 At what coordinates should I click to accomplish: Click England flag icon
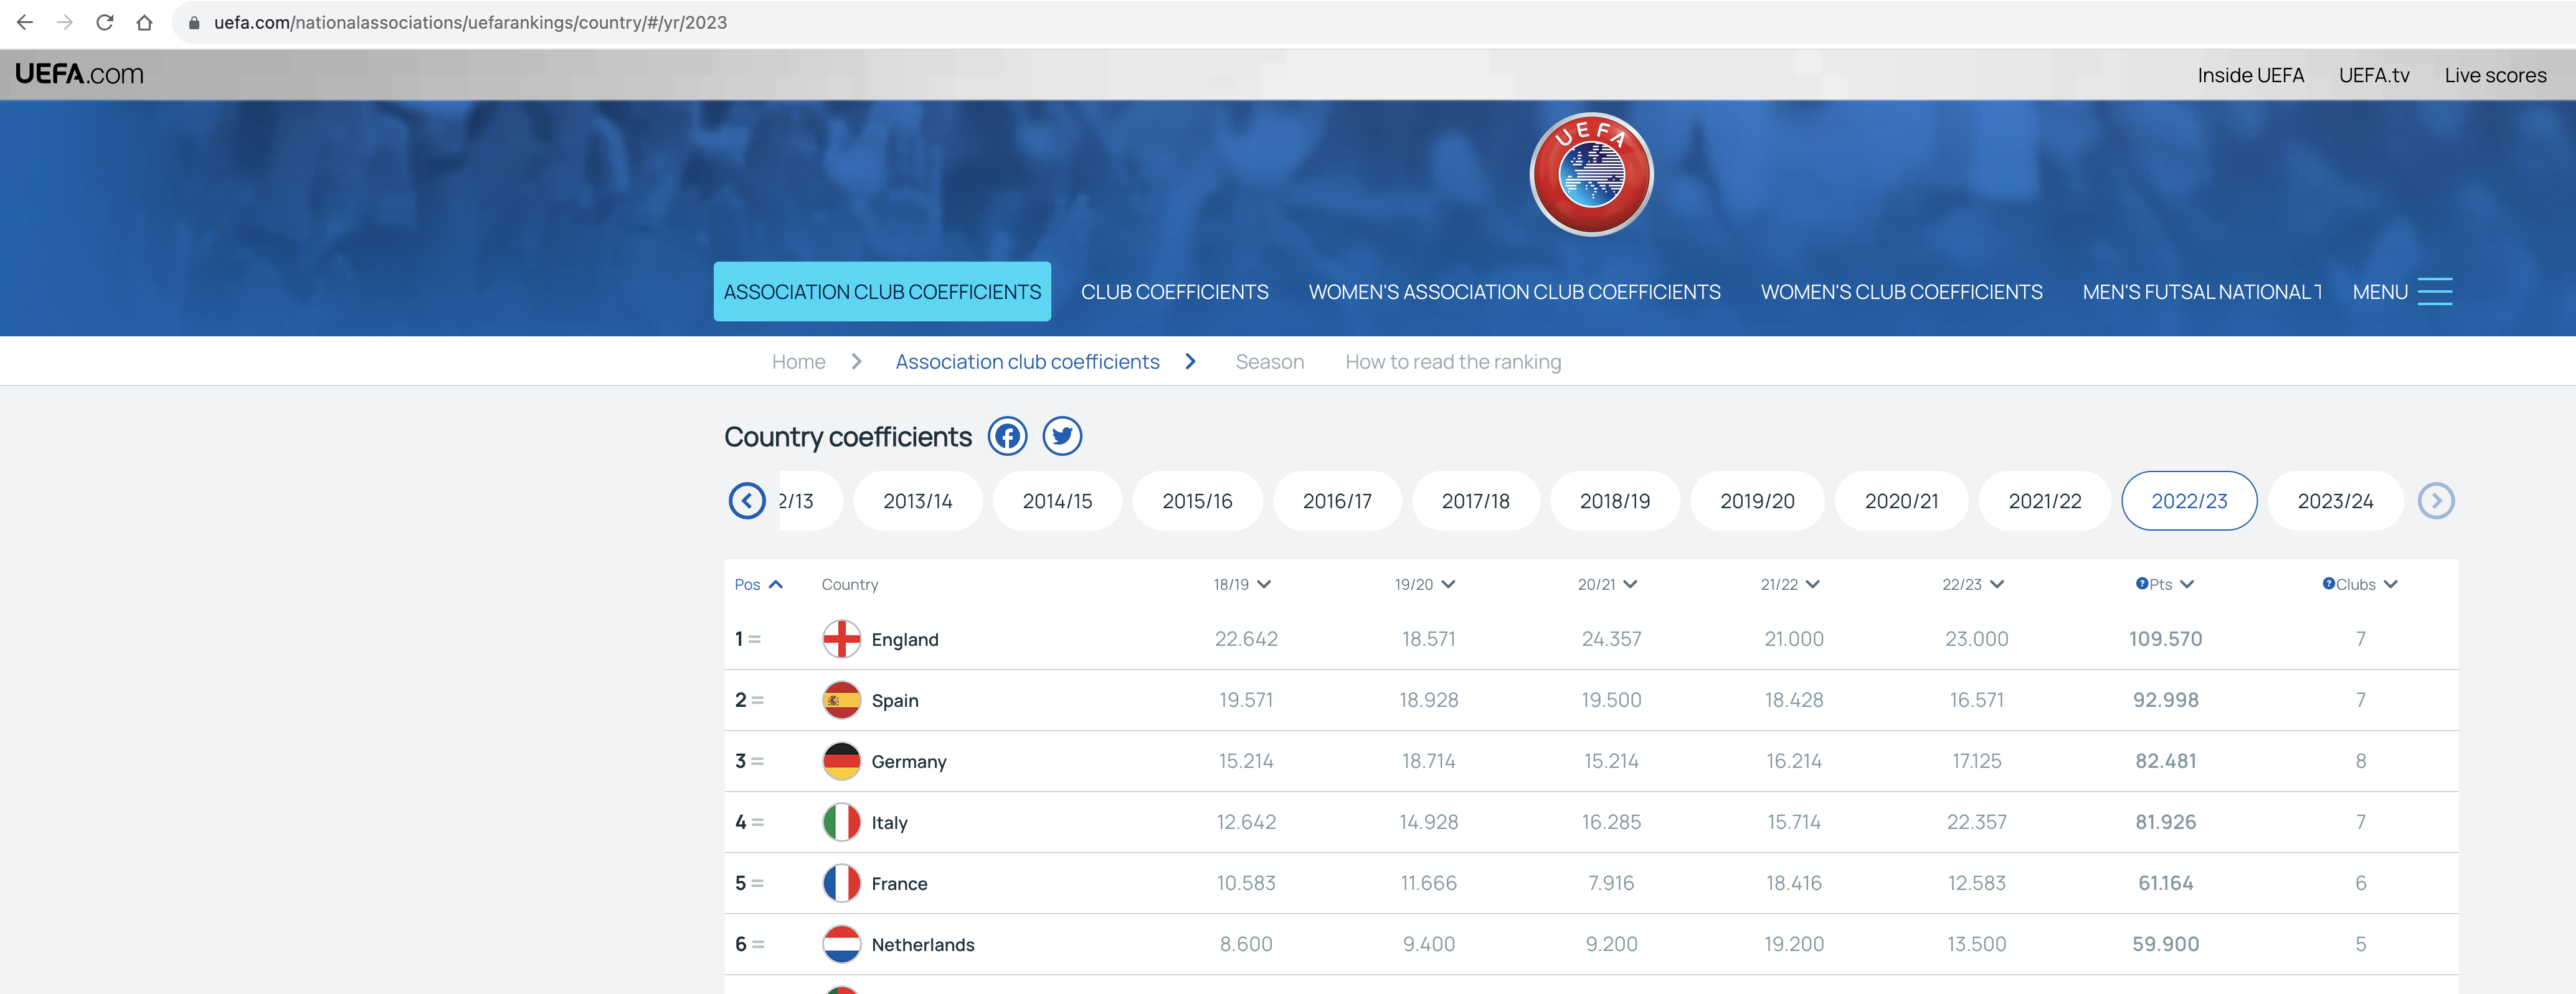pyautogui.click(x=841, y=639)
